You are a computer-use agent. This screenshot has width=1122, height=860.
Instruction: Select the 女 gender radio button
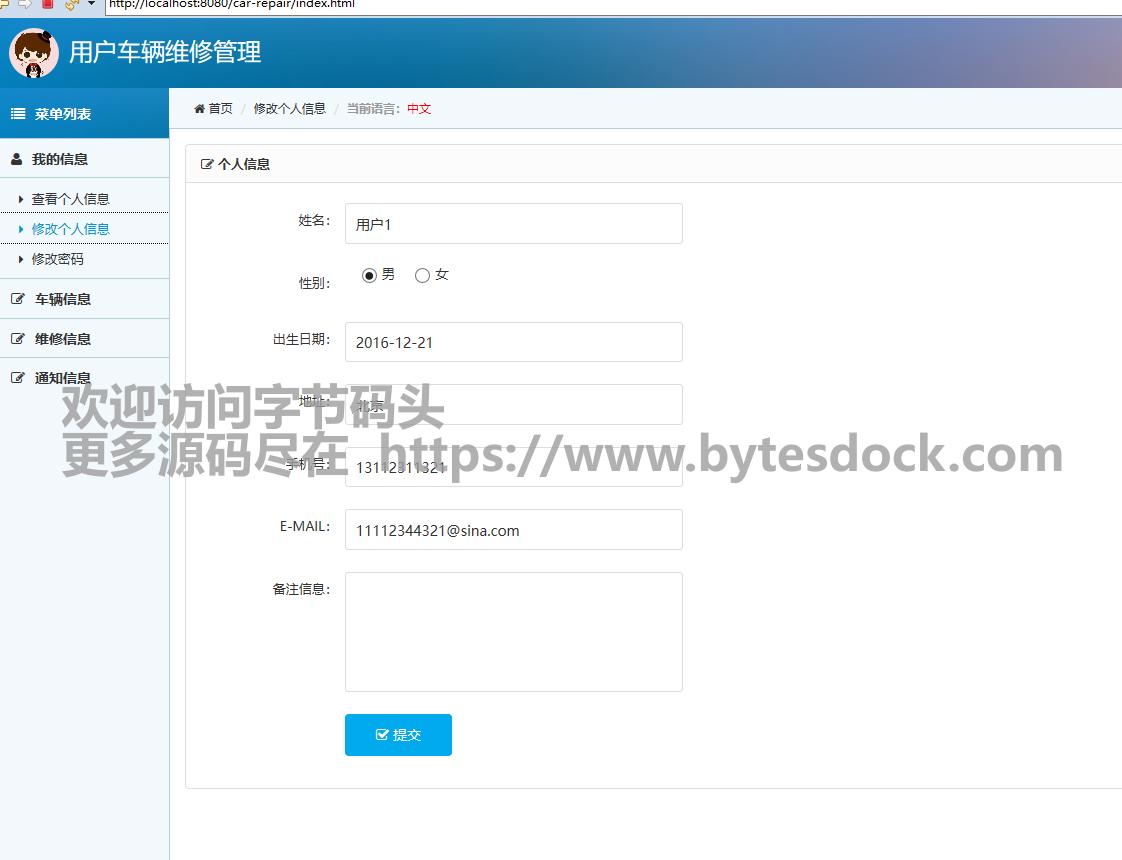click(x=422, y=275)
